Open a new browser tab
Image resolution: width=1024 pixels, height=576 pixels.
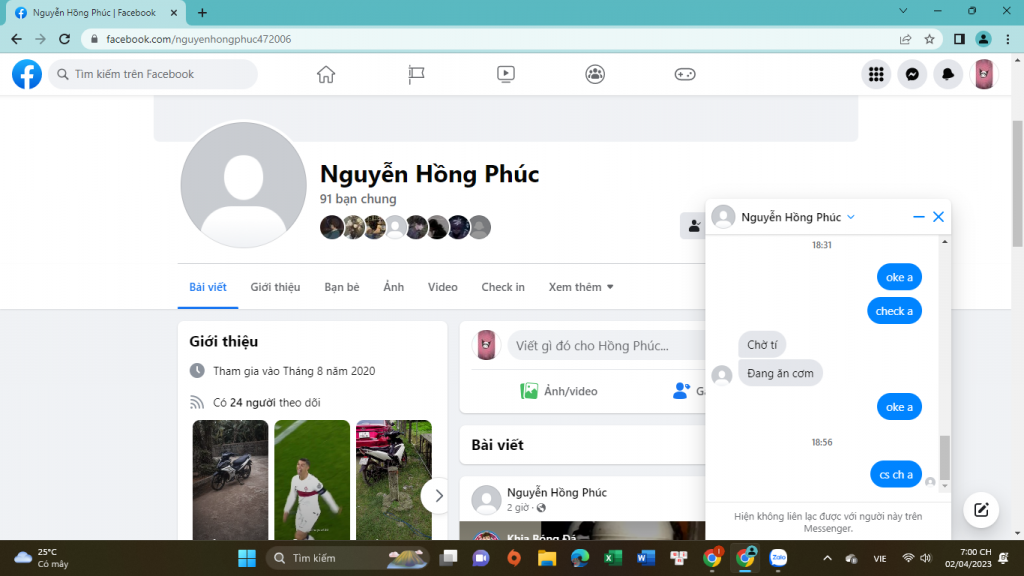tap(202, 12)
